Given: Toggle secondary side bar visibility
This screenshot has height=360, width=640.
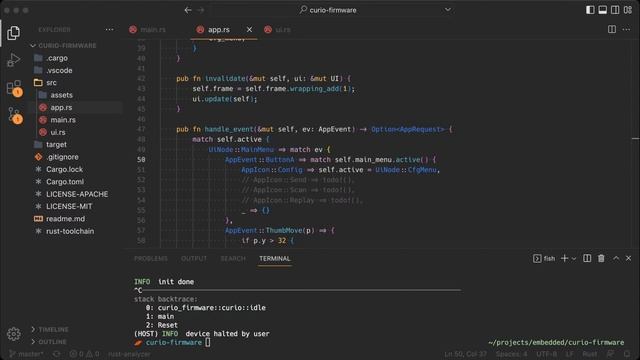Looking at the screenshot, I should pyautogui.click(x=615, y=10).
